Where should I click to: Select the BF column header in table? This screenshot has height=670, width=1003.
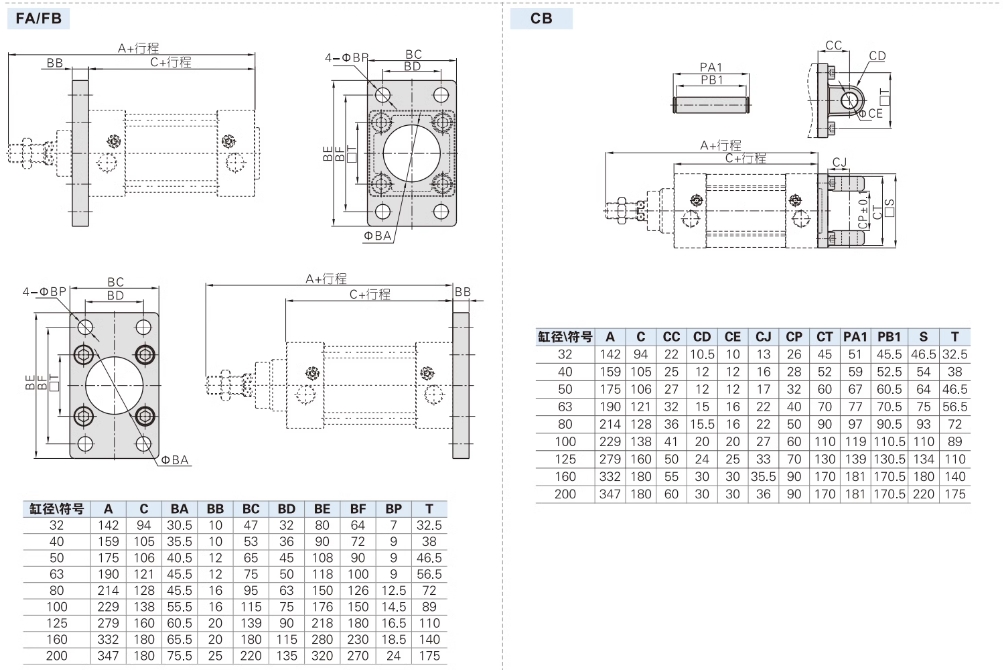[358, 509]
